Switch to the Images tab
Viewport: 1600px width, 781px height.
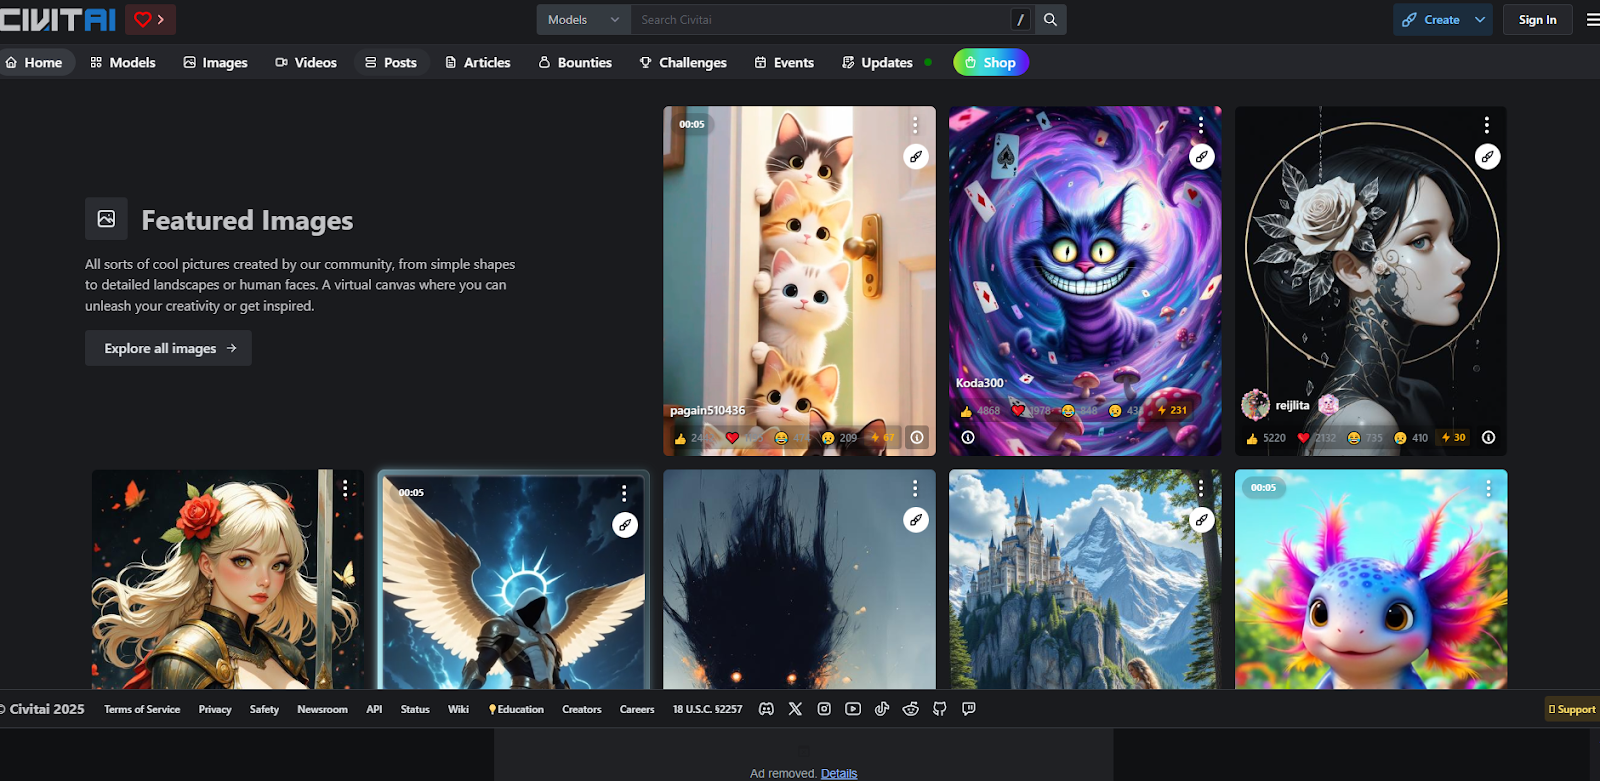(x=215, y=62)
